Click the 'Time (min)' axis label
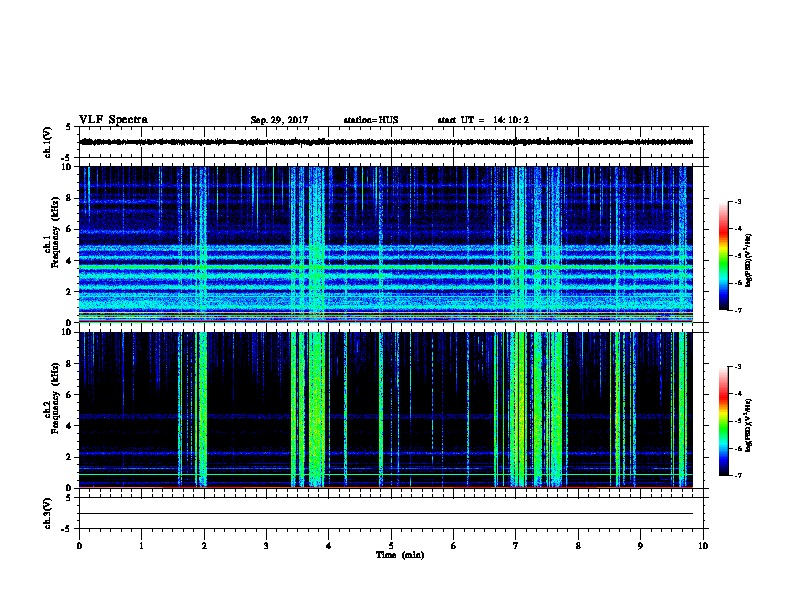Screen dimensions: 792x612 [x=400, y=555]
